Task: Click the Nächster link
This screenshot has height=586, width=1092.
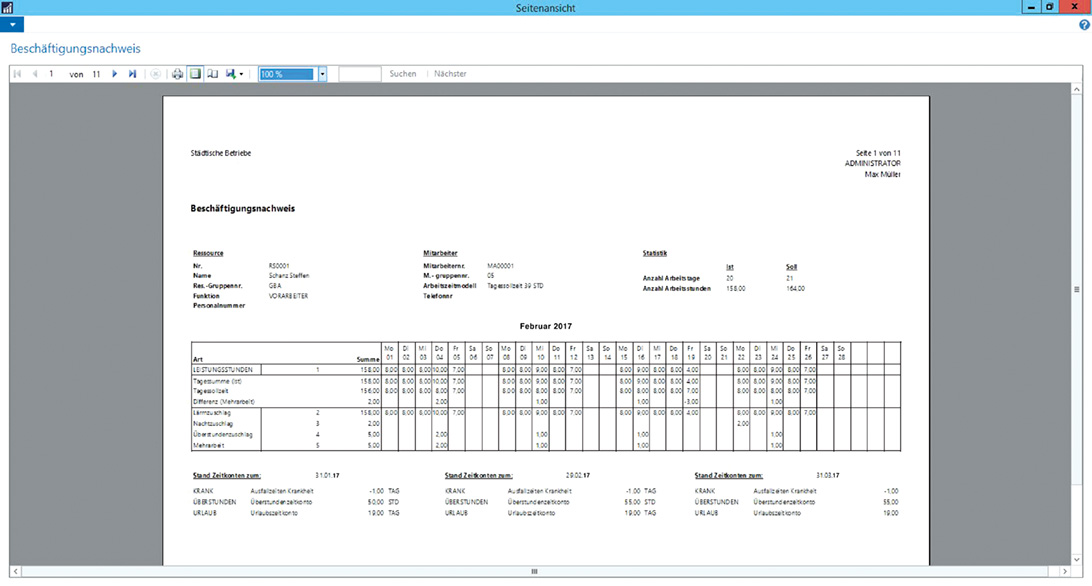Action: click(450, 74)
